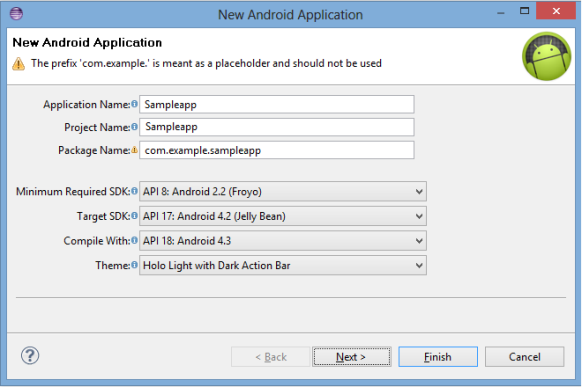Click the 'Package Name:' label
582x387 pixels.
(x=94, y=150)
